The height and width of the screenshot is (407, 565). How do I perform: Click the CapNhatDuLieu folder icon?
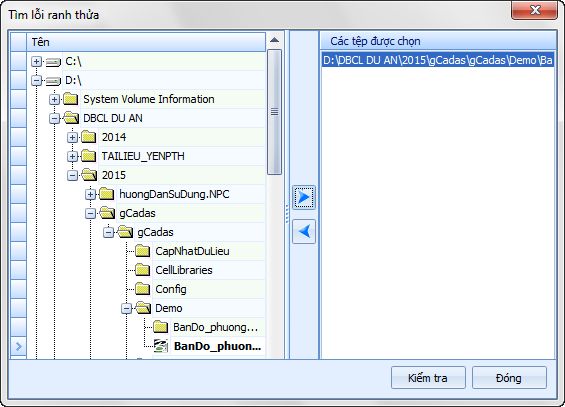tap(143, 251)
